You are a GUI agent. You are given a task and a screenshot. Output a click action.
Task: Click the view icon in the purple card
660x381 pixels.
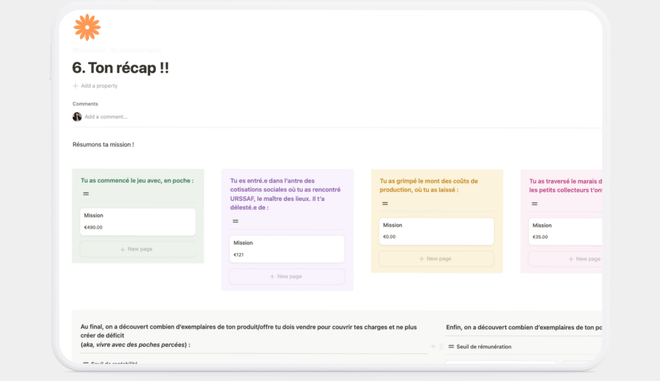(235, 221)
